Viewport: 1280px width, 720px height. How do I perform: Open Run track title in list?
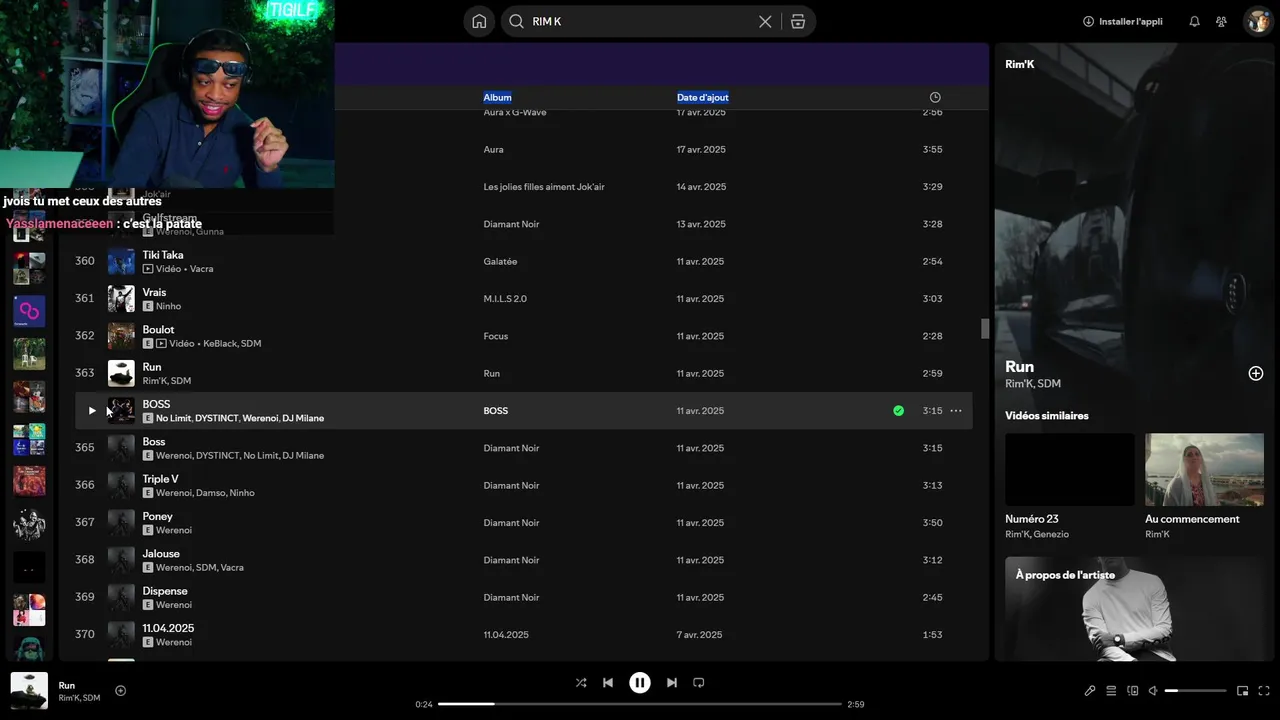tap(152, 367)
